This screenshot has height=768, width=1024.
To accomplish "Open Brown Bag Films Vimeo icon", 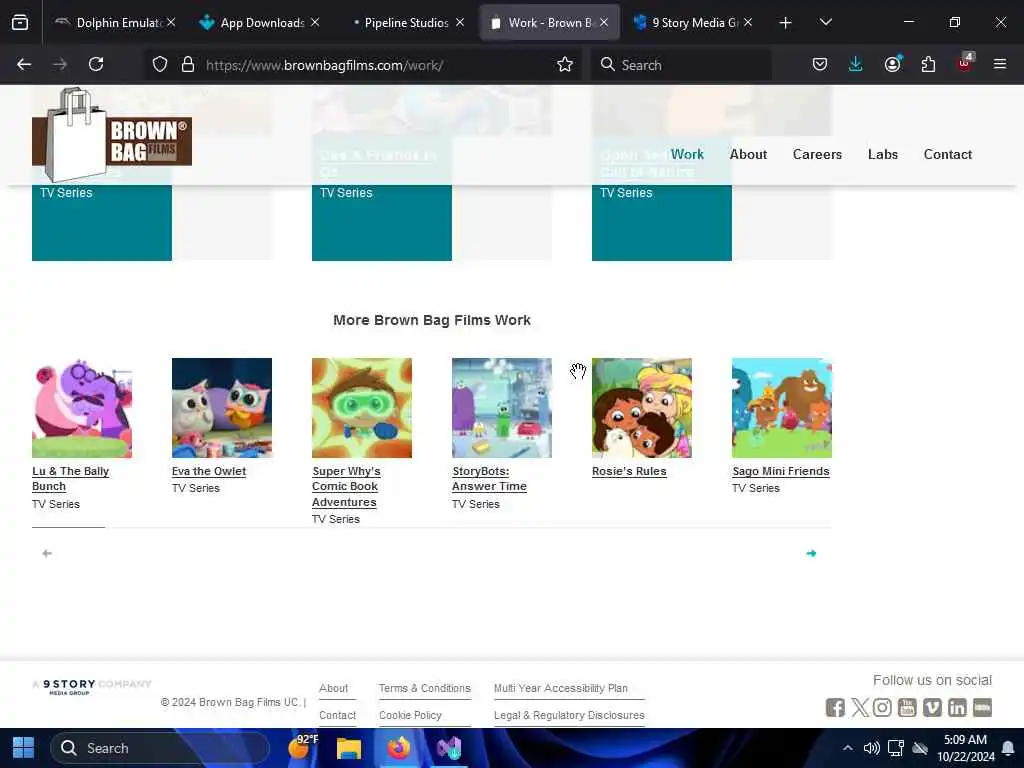I will pos(932,707).
